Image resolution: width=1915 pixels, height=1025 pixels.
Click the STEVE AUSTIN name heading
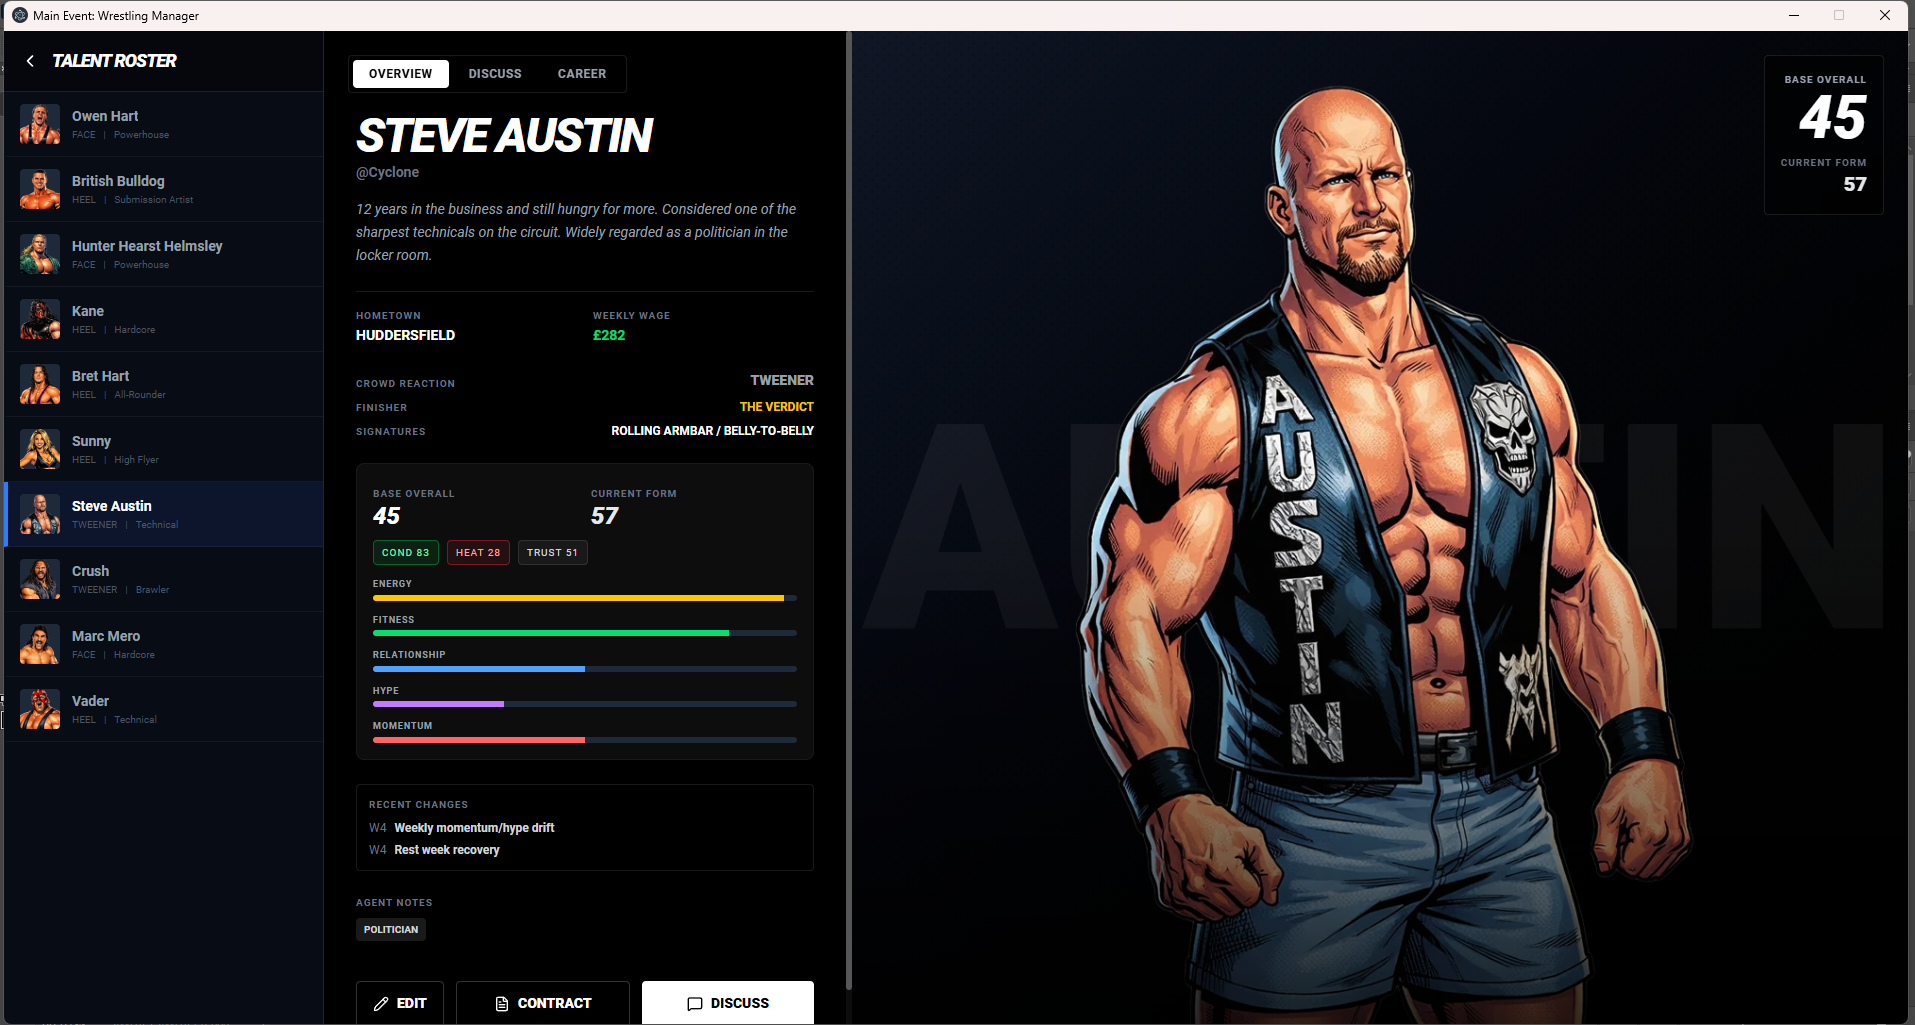[x=505, y=136]
